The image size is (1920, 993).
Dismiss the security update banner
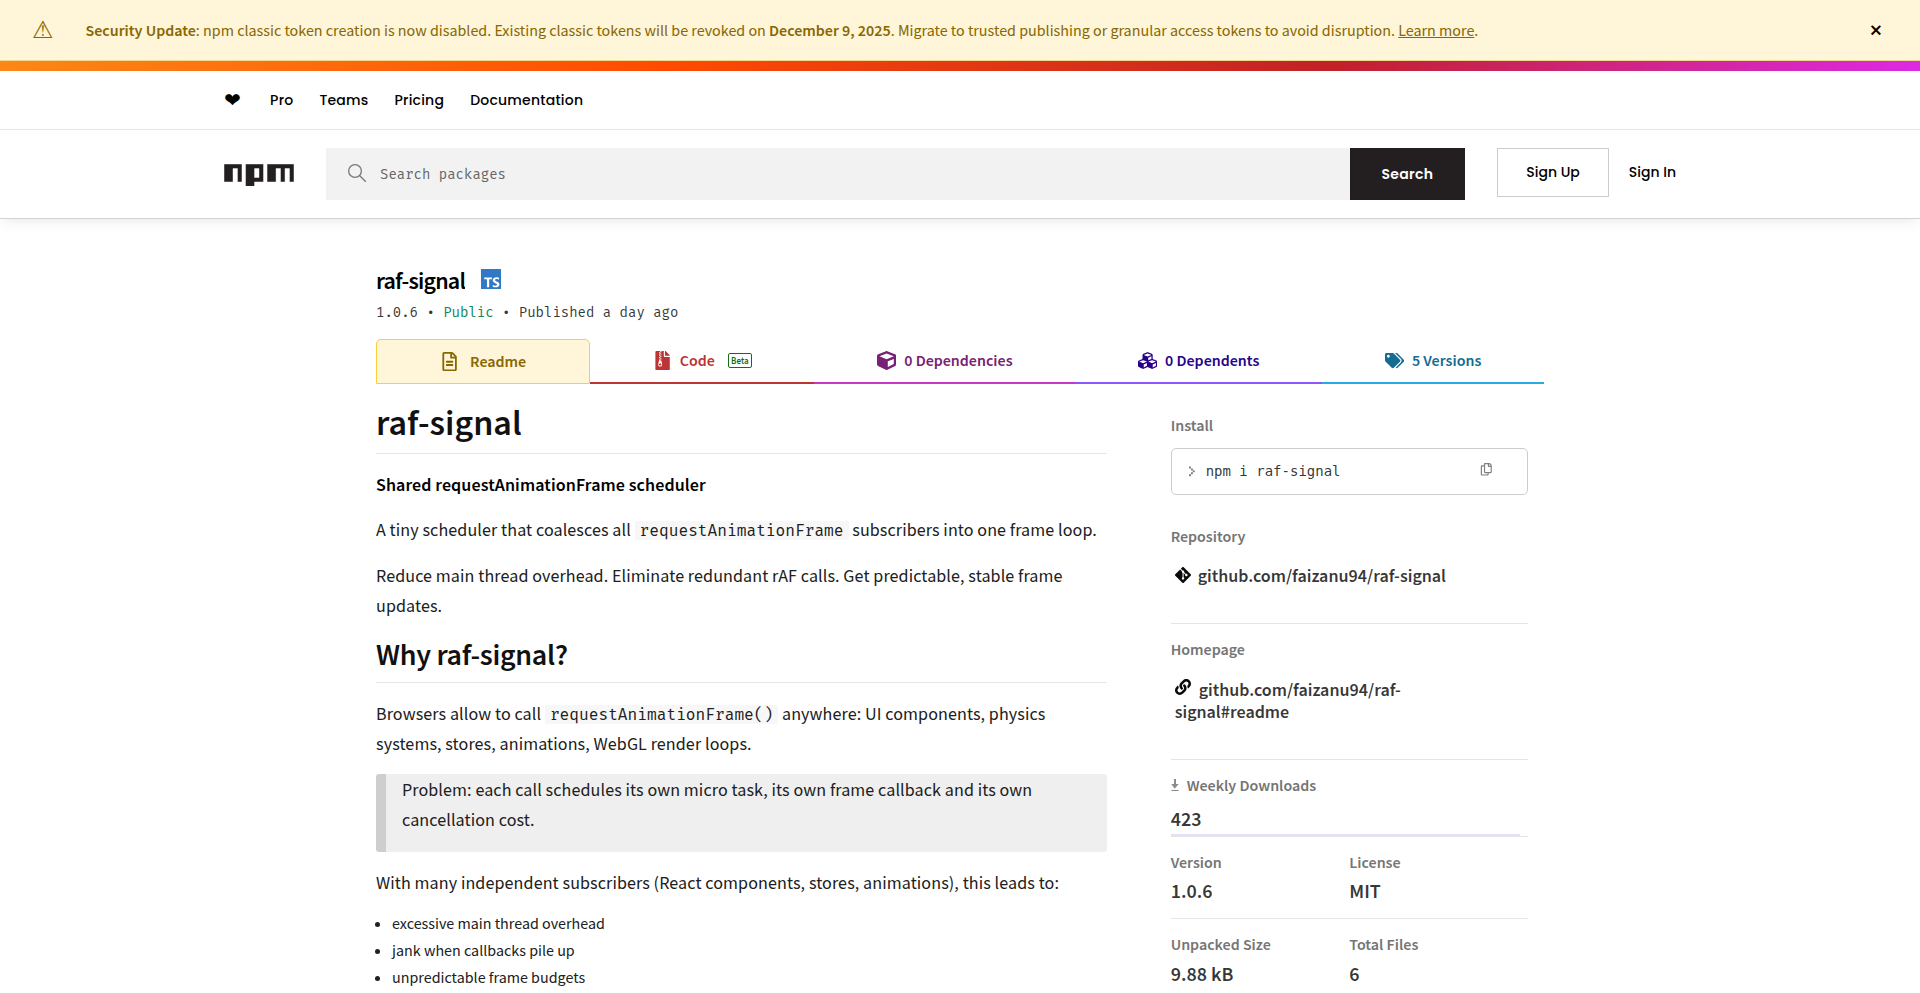tap(1876, 30)
